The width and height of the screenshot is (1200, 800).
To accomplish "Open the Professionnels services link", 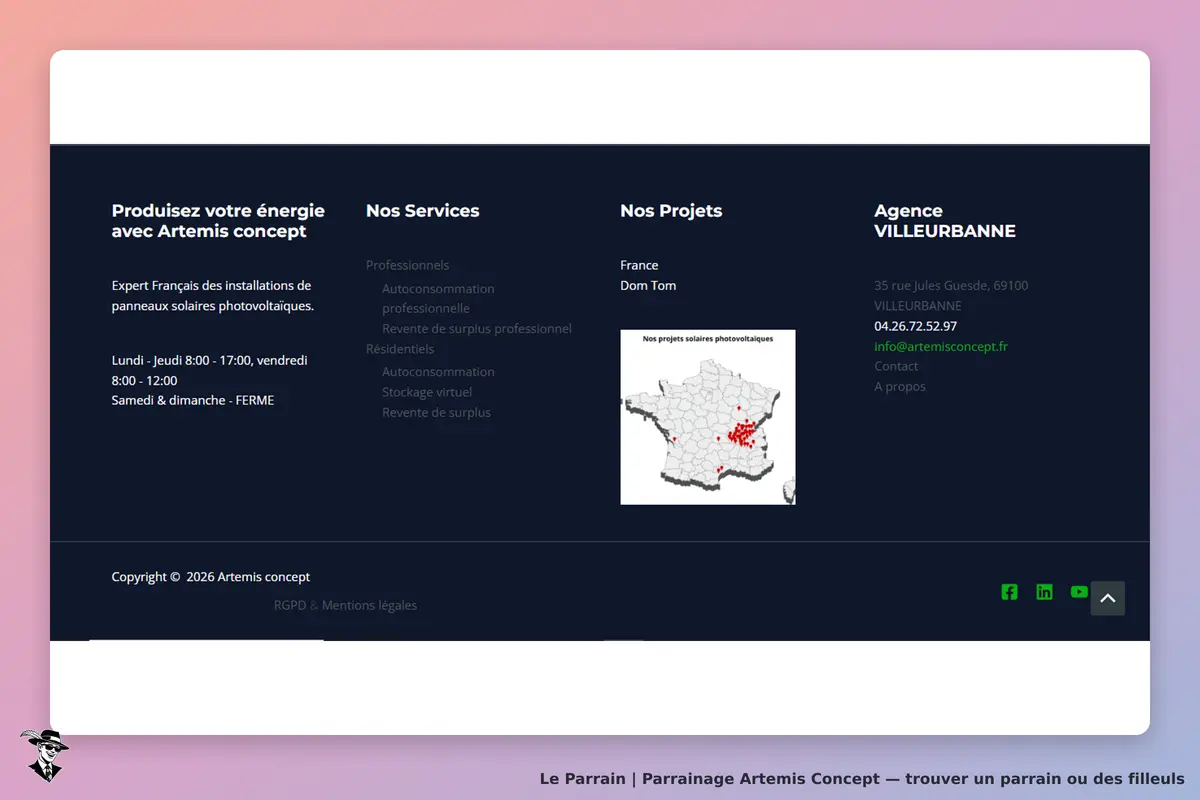I will click(x=407, y=265).
